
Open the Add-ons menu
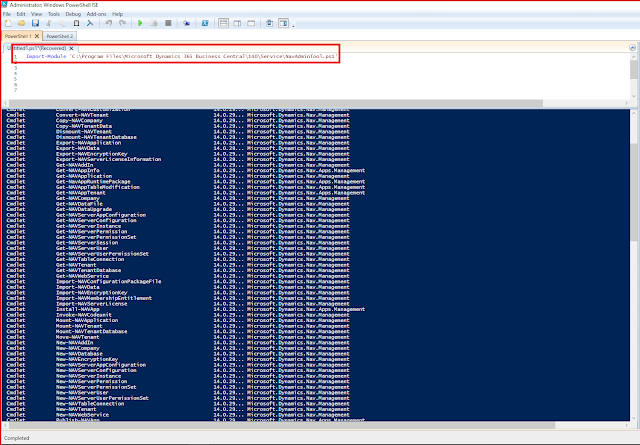pyautogui.click(x=96, y=14)
